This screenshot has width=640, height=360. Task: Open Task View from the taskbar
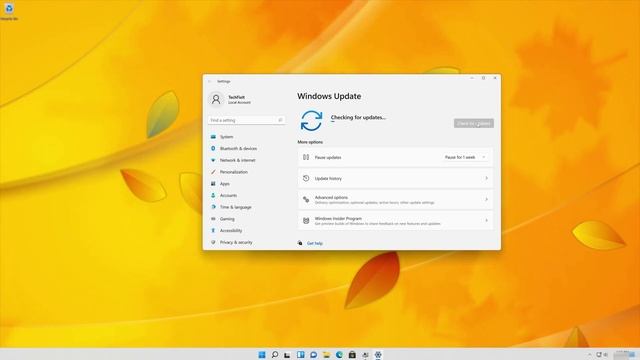[x=287, y=355]
